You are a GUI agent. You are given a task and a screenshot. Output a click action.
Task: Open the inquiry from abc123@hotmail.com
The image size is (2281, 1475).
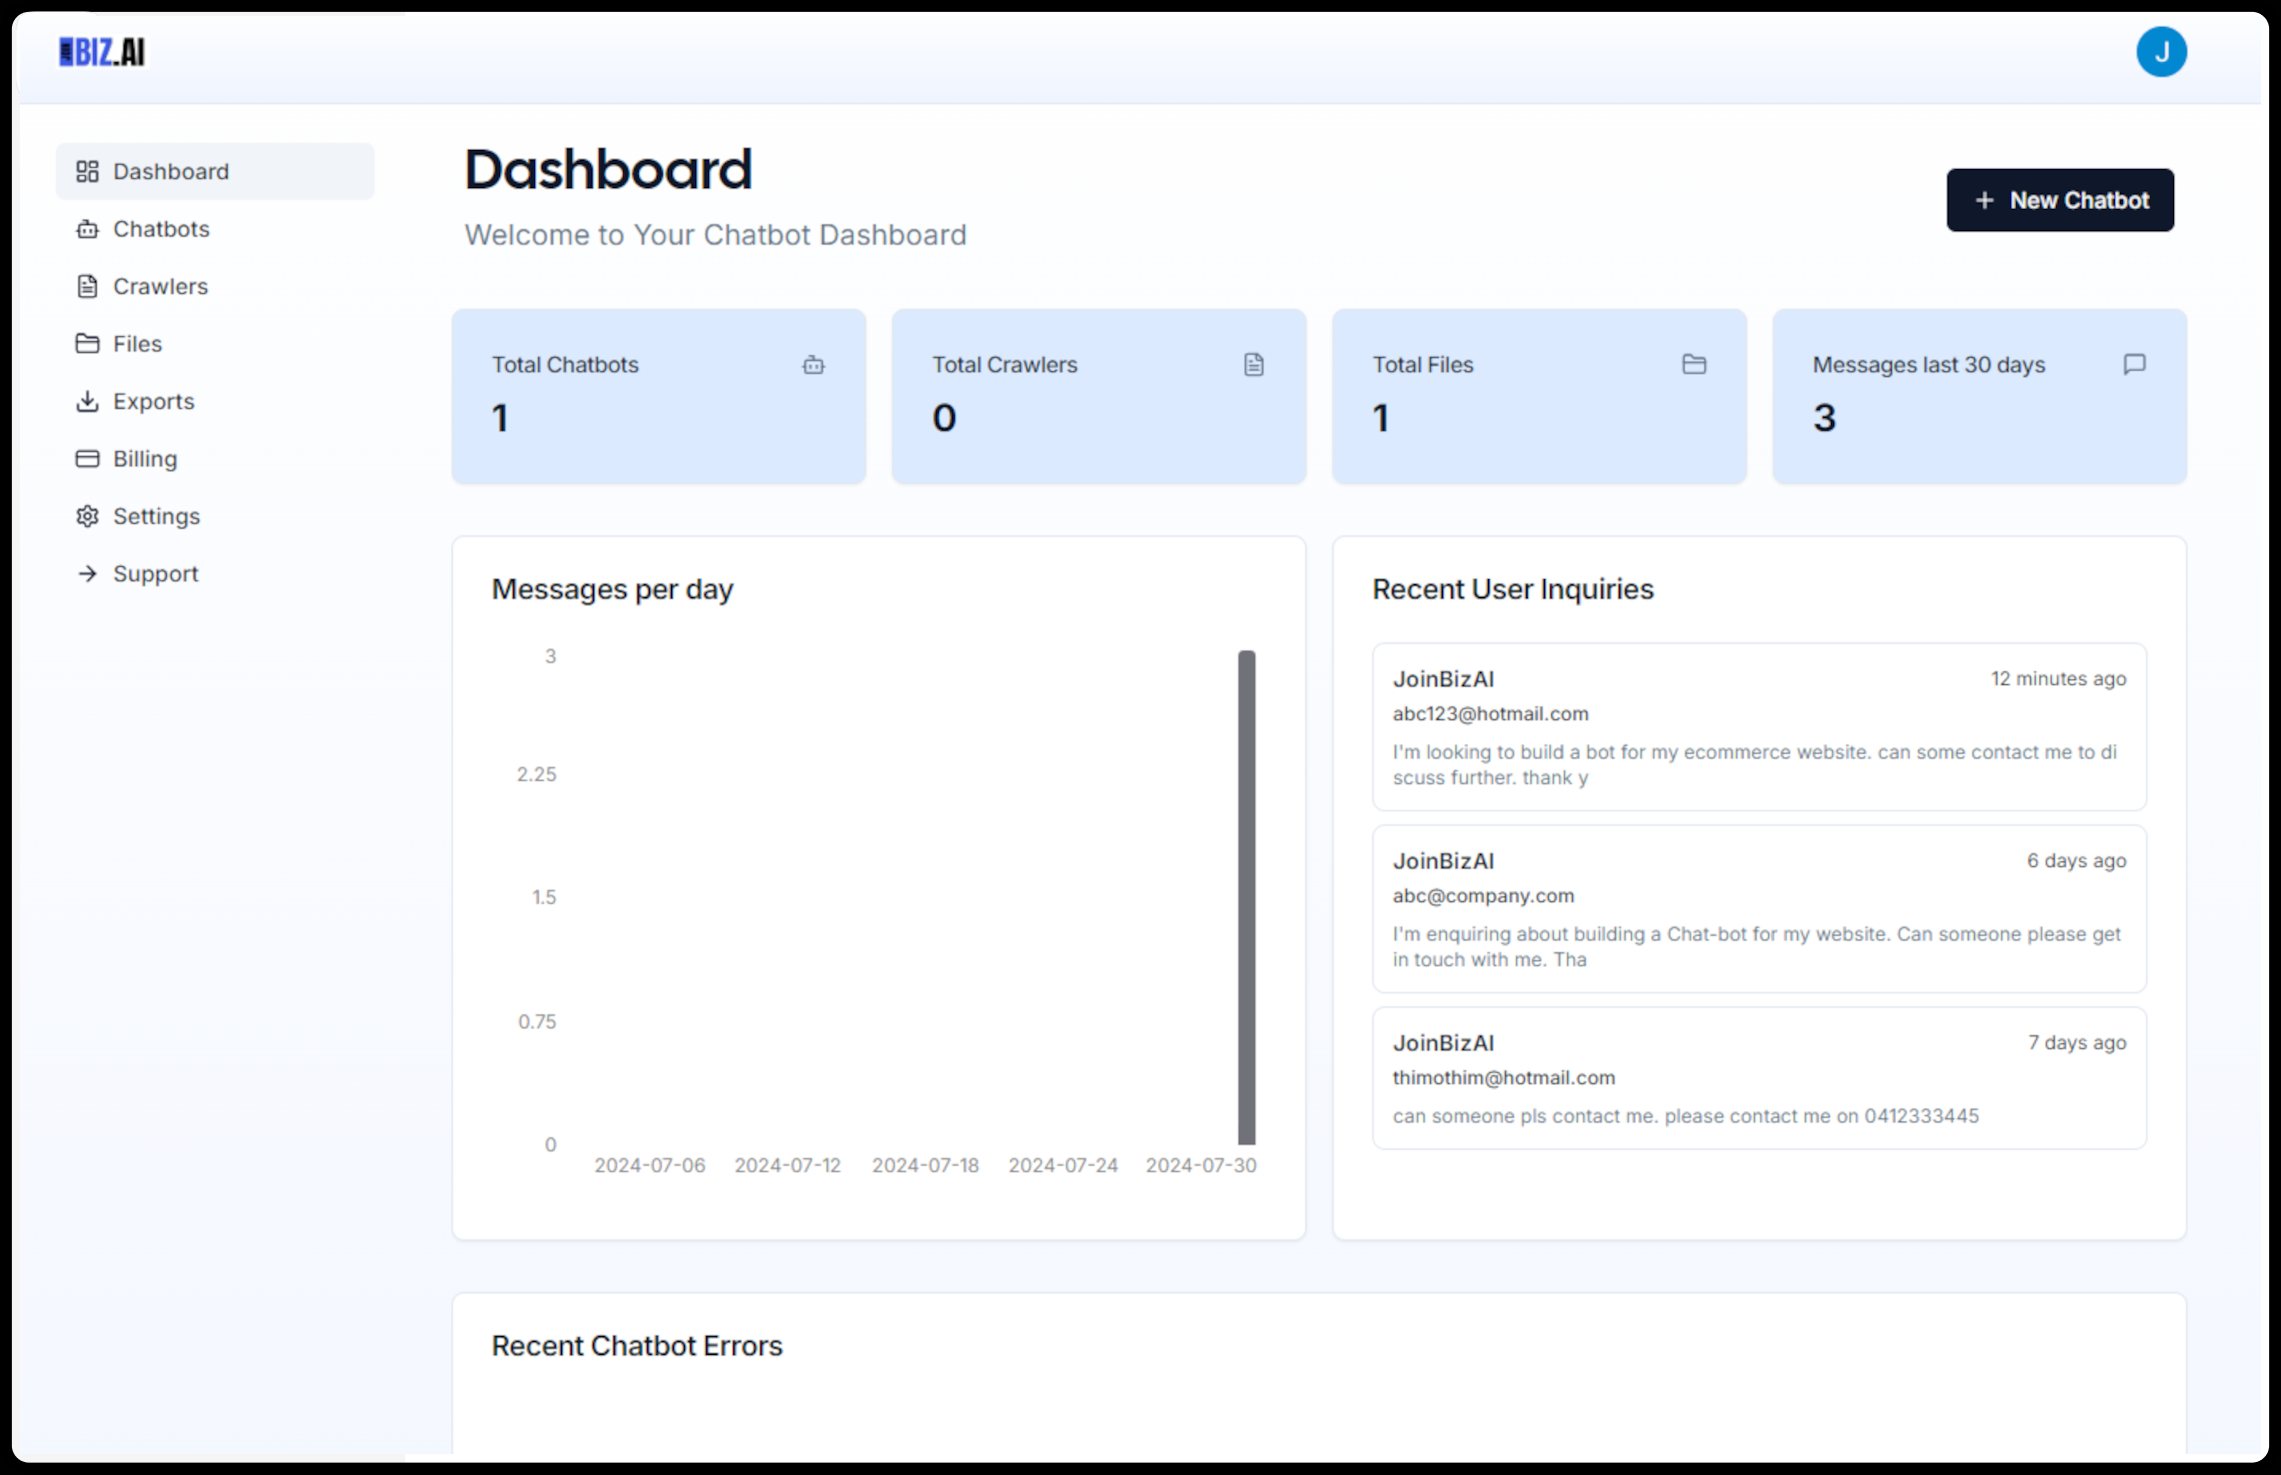pos(1759,727)
